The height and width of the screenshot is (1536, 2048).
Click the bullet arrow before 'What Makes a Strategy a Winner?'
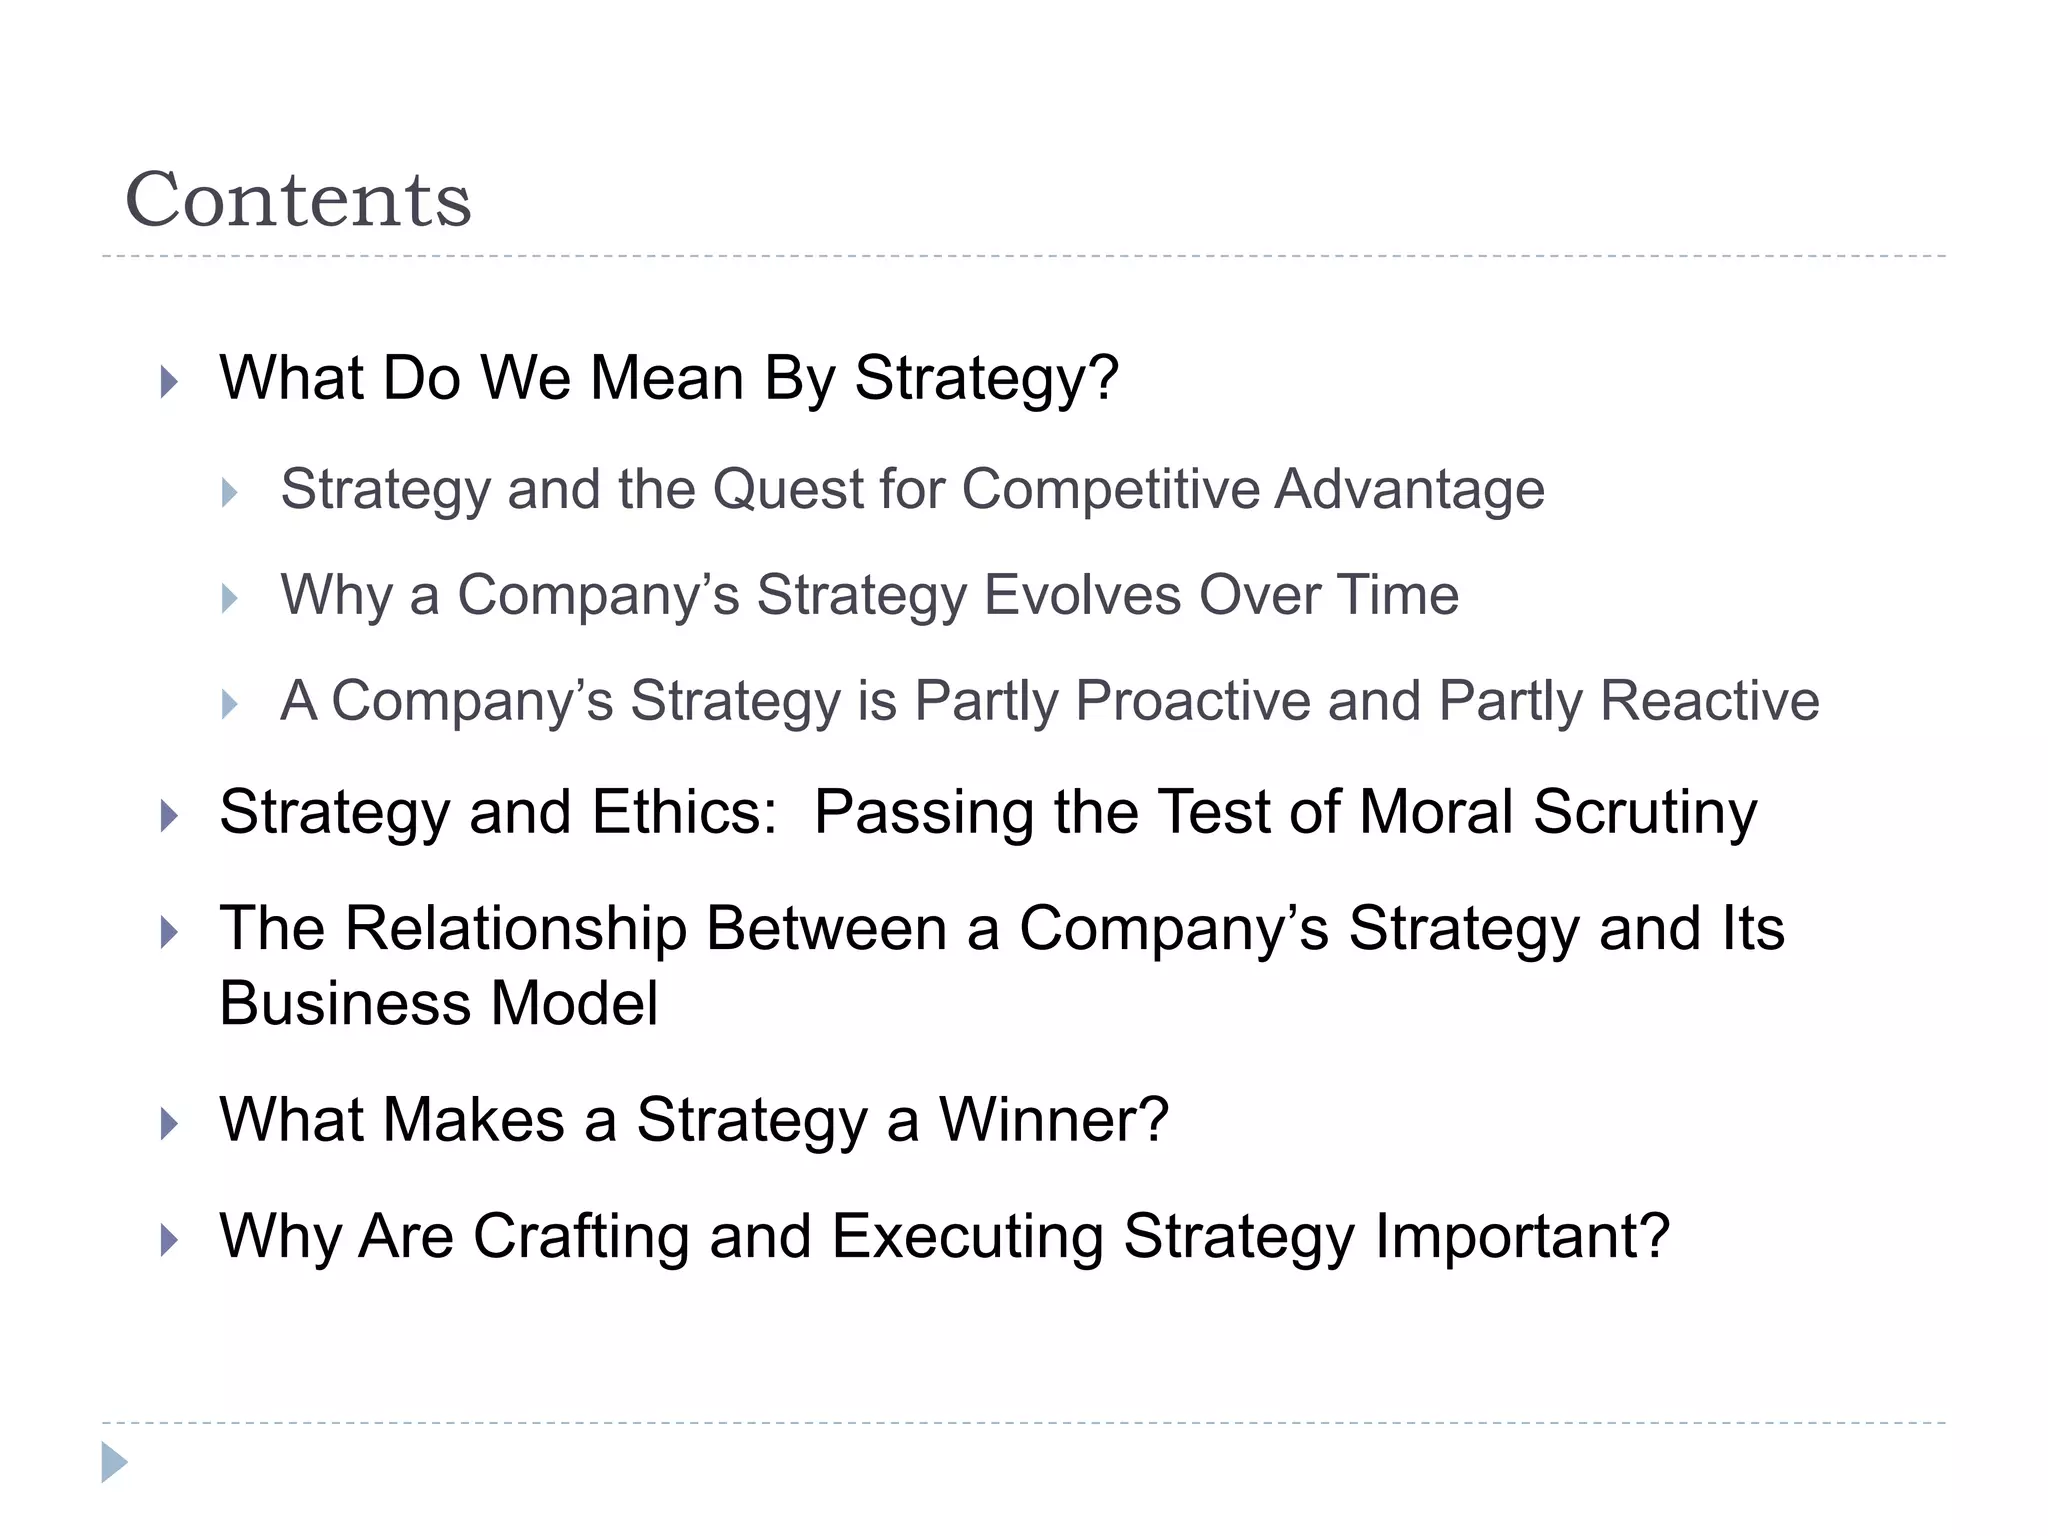point(169,1123)
